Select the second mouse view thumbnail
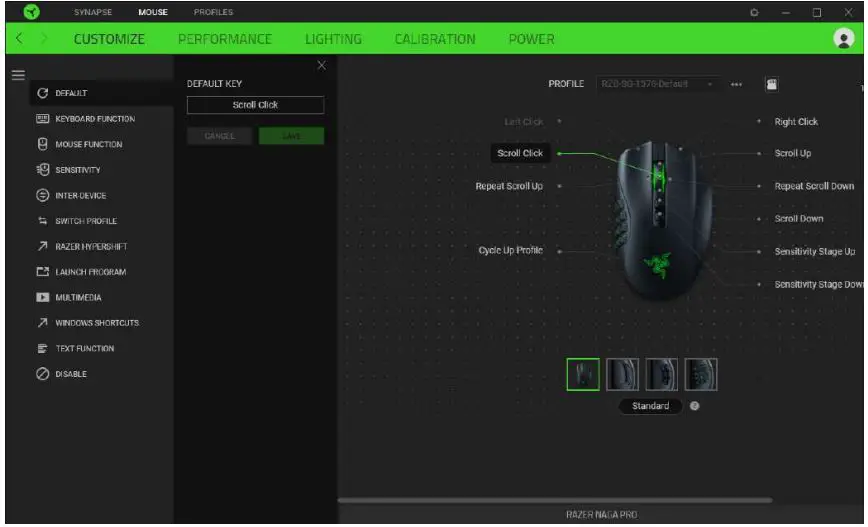The height and width of the screenshot is (527, 868). (622, 375)
